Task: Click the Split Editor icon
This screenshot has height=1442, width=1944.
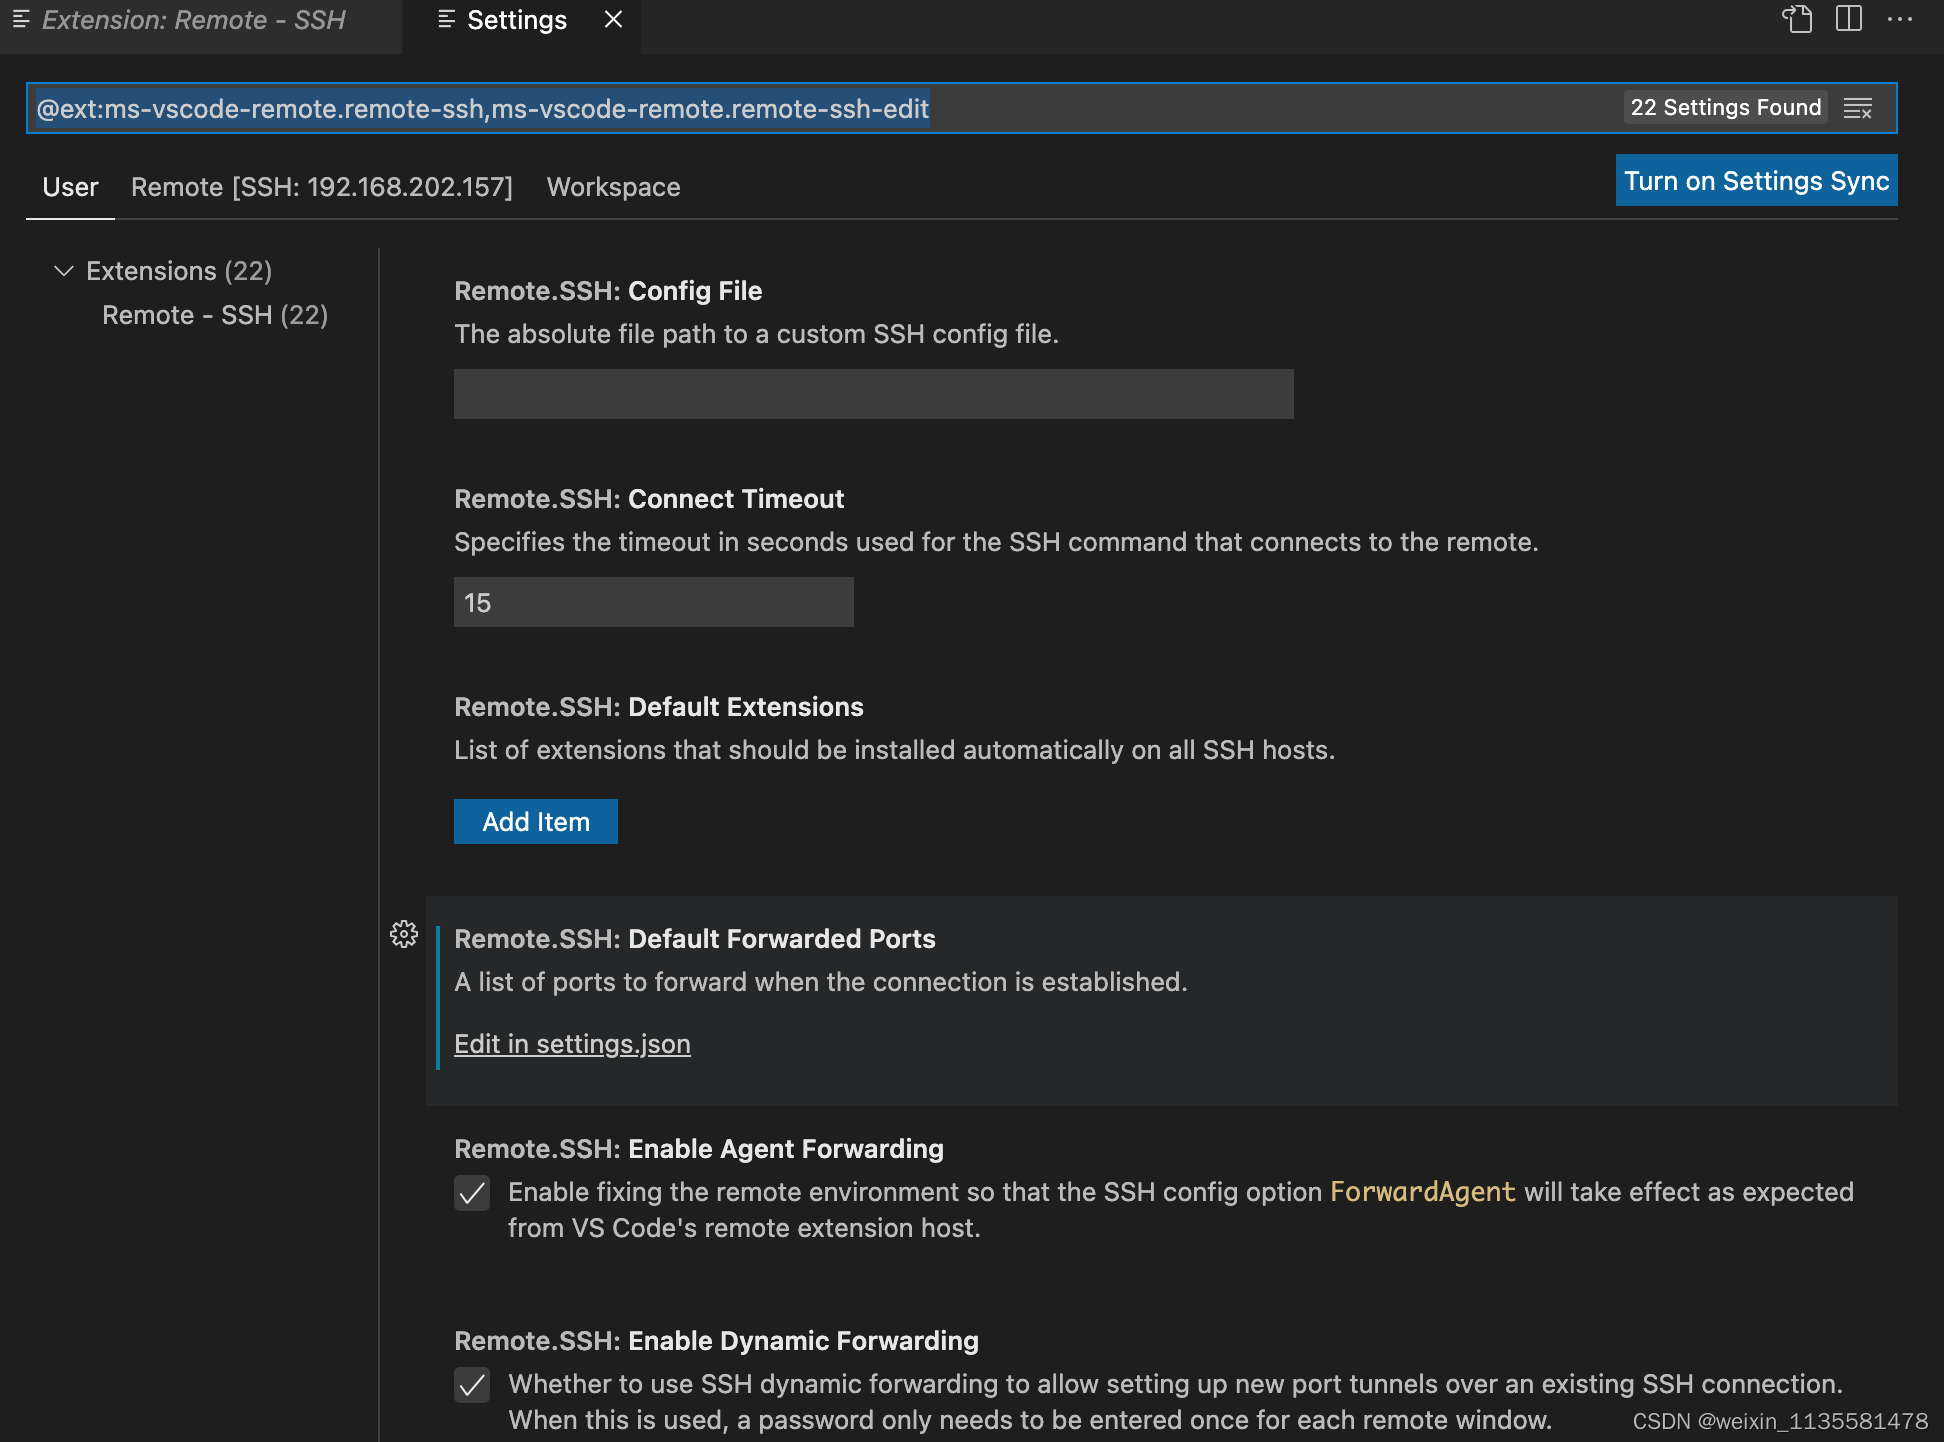Action: pyautogui.click(x=1849, y=19)
